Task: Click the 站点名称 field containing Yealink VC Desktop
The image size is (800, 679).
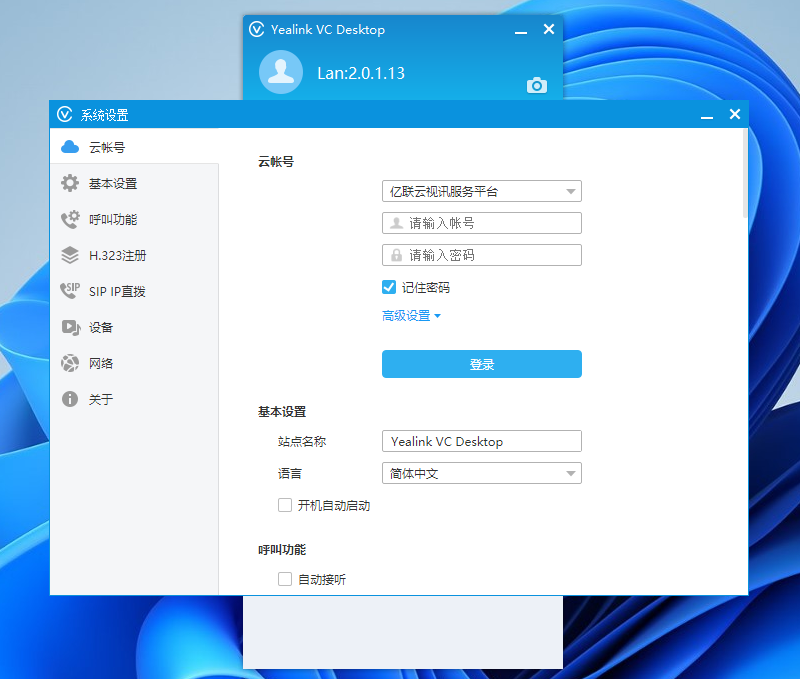Action: point(482,441)
